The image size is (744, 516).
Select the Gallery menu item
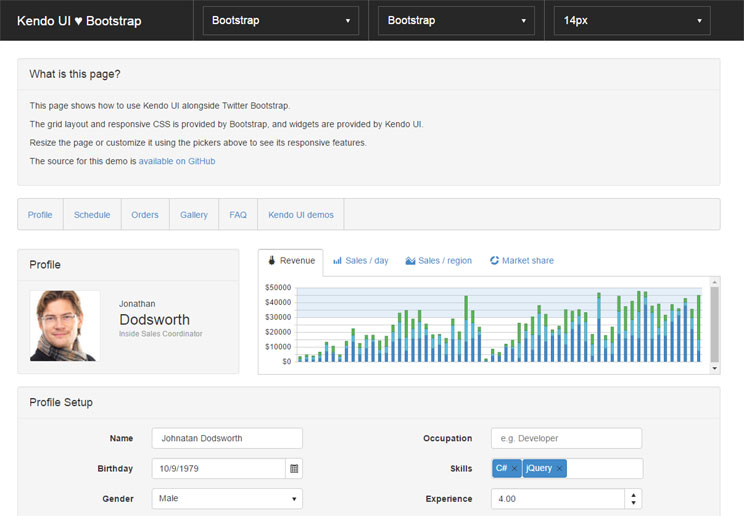pyautogui.click(x=194, y=215)
